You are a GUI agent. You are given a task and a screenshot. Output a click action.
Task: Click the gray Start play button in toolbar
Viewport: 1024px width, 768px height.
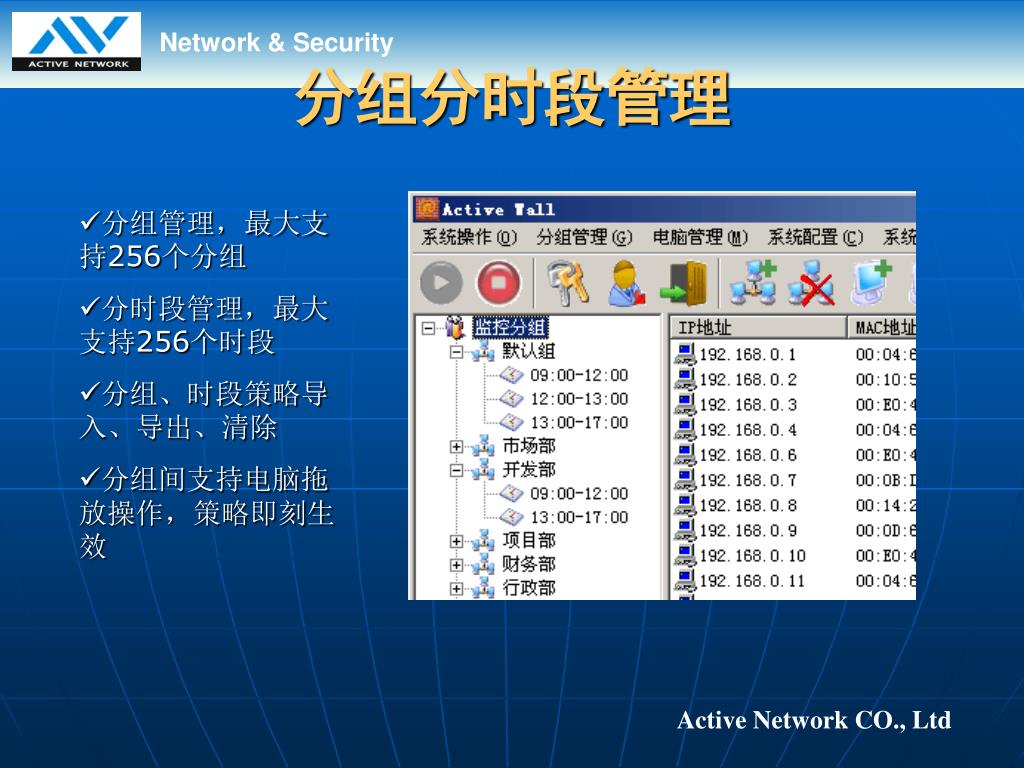click(441, 283)
